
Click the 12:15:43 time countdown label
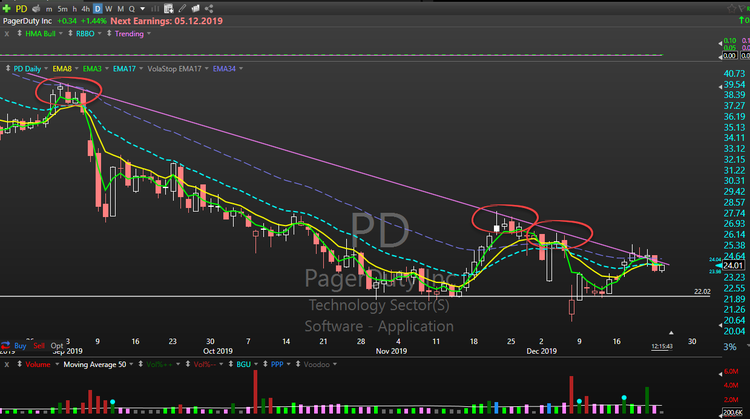click(662, 346)
